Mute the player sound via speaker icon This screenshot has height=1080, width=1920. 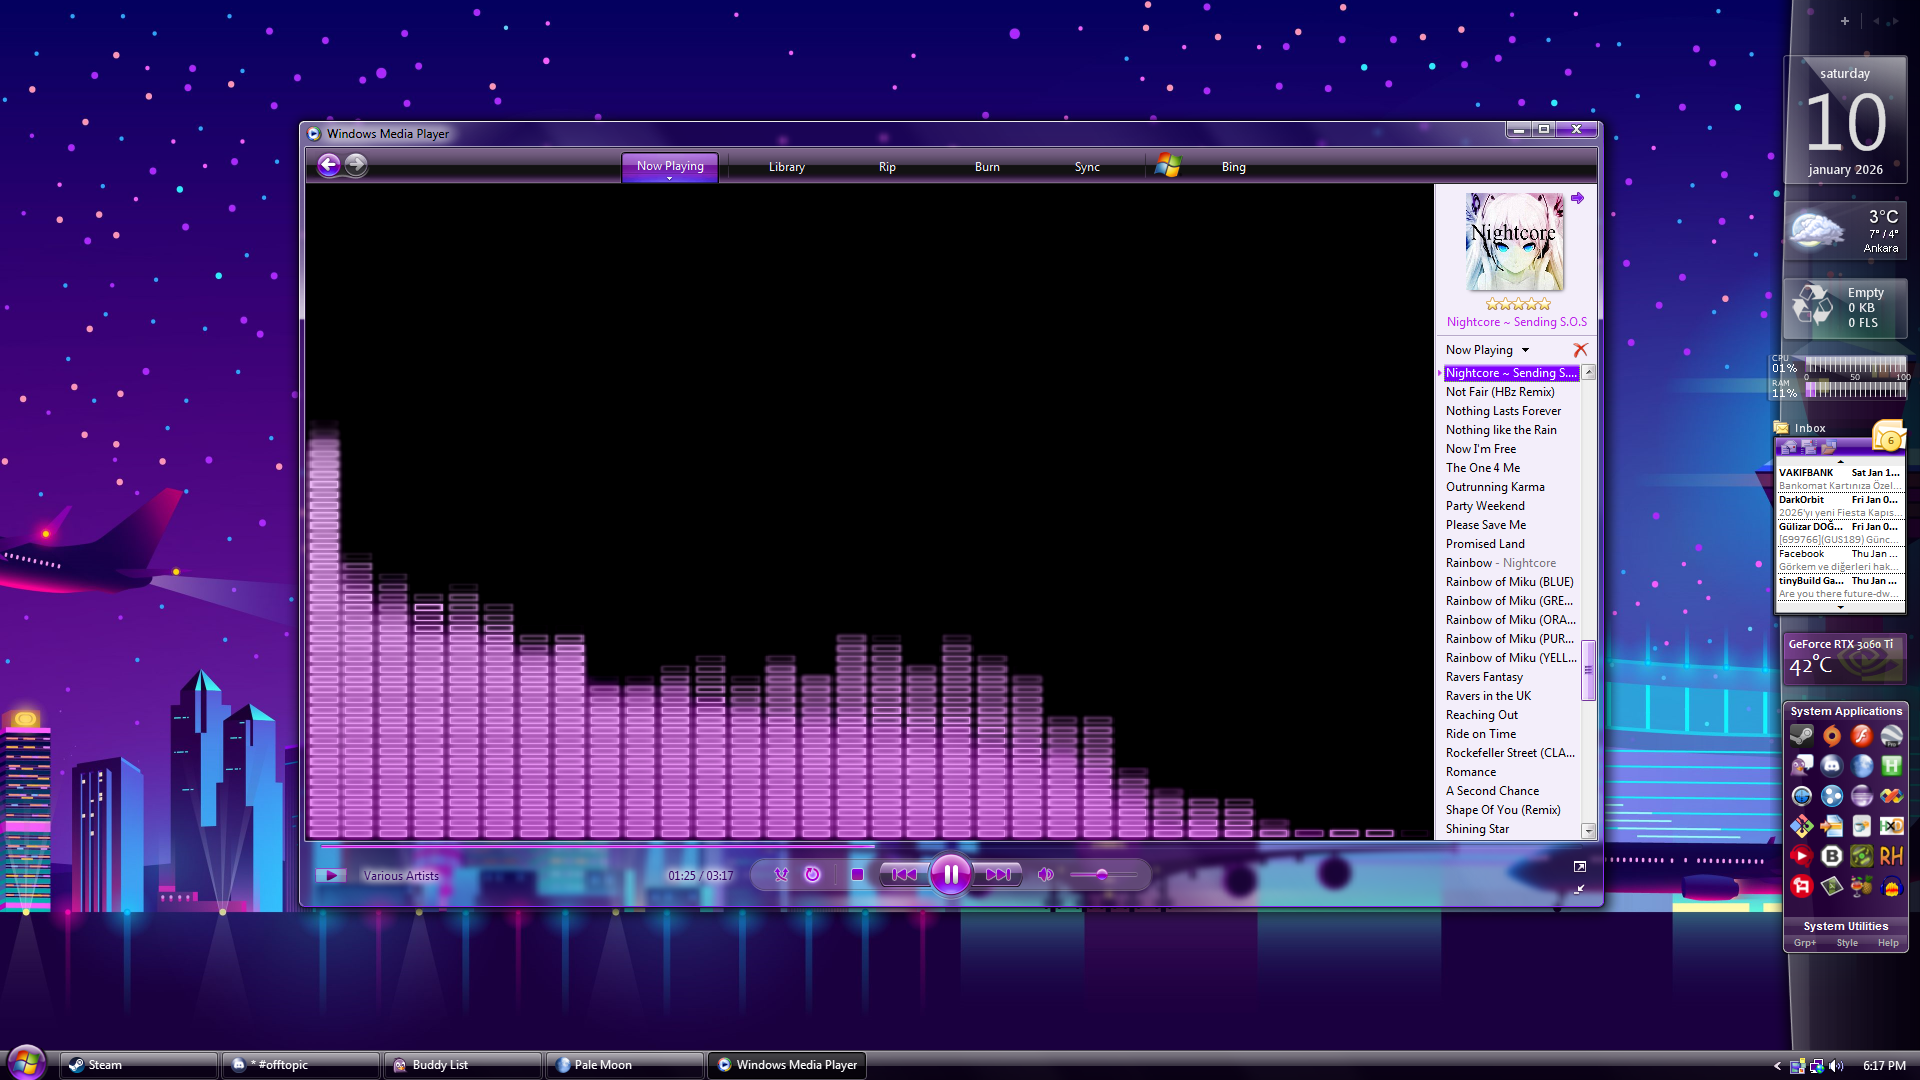[1045, 874]
